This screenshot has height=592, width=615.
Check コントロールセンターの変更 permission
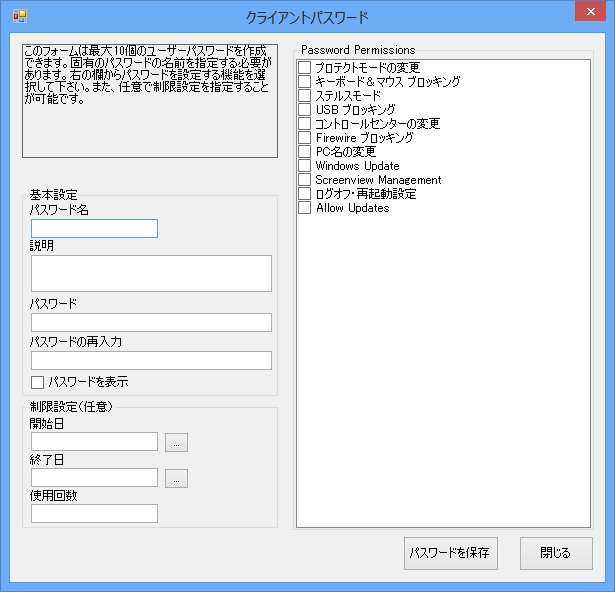tap(305, 123)
